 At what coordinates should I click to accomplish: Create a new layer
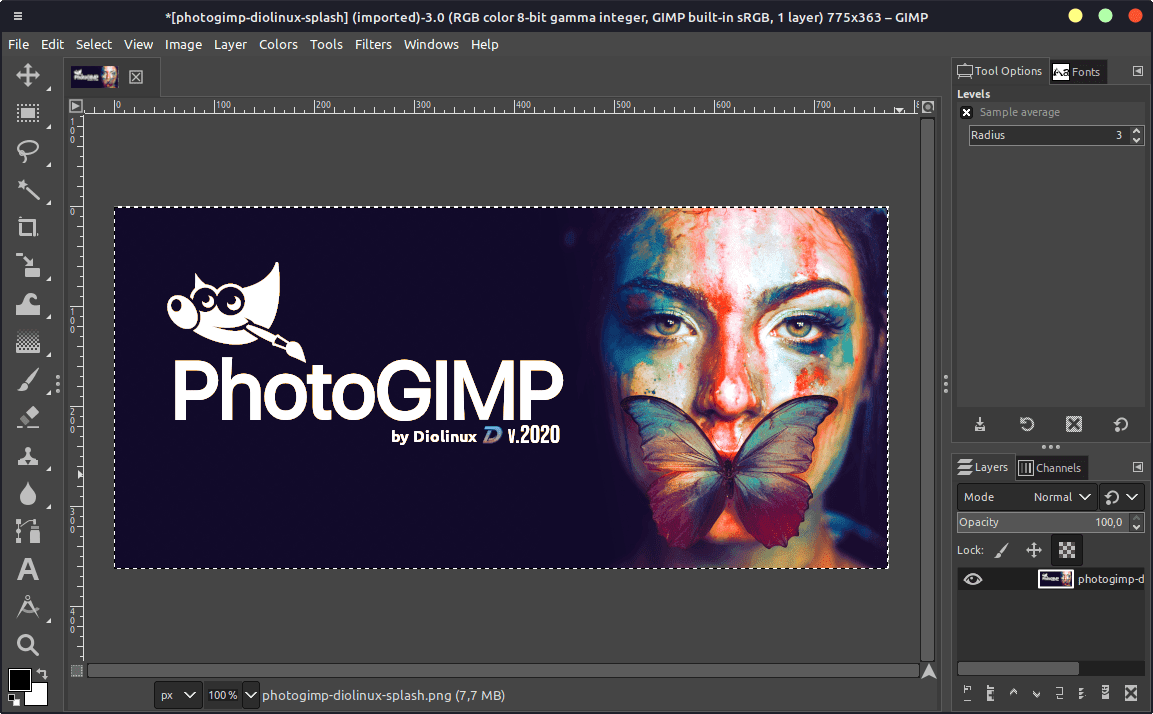coord(967,693)
